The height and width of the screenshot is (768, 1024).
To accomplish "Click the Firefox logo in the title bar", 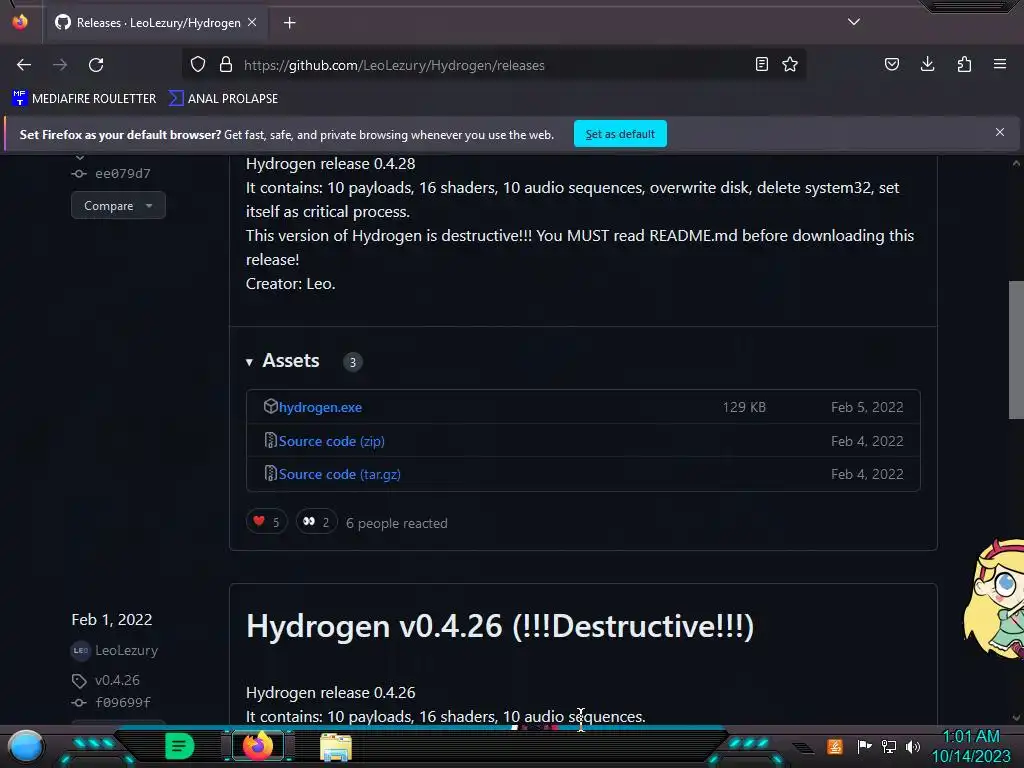I will pyautogui.click(x=20, y=22).
